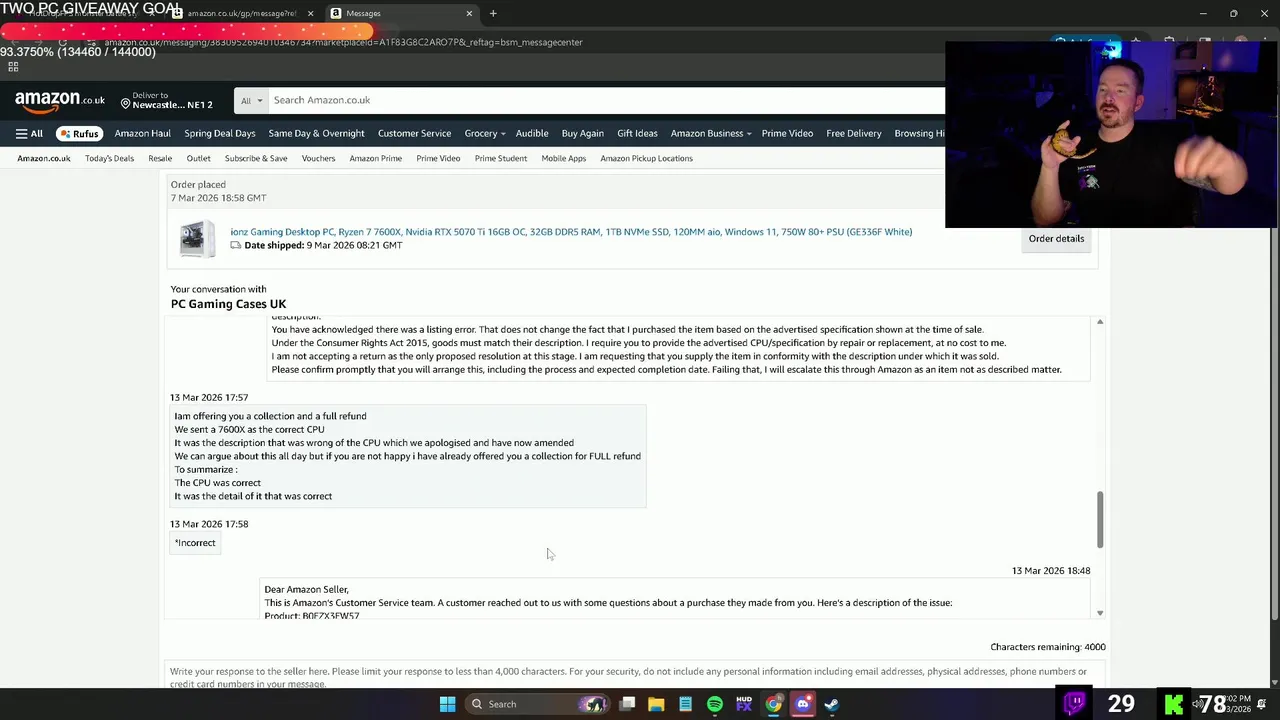Click the system clock in the tray
The image size is (1280, 720).
click(1237, 704)
